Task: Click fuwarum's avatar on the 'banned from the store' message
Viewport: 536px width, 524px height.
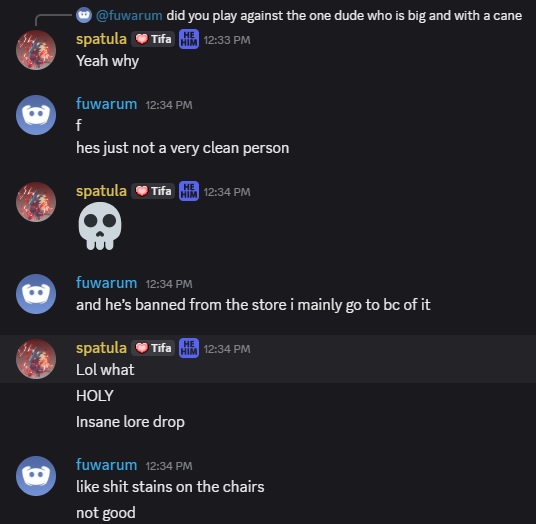Action: [36, 294]
